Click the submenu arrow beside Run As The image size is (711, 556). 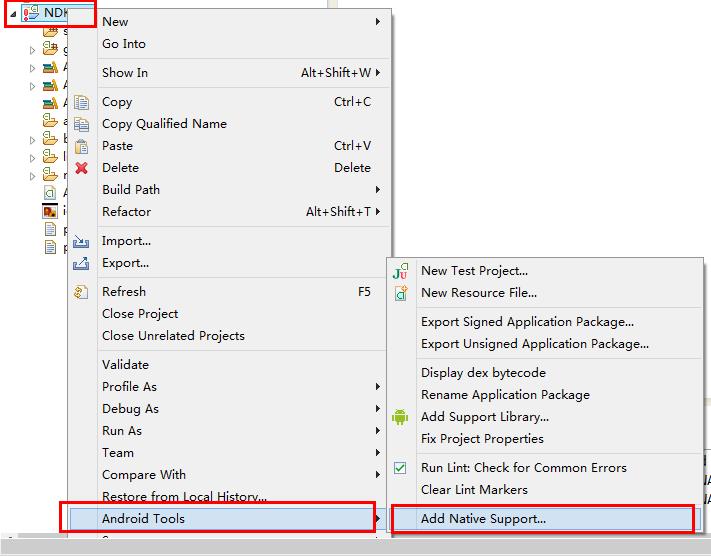pos(378,431)
